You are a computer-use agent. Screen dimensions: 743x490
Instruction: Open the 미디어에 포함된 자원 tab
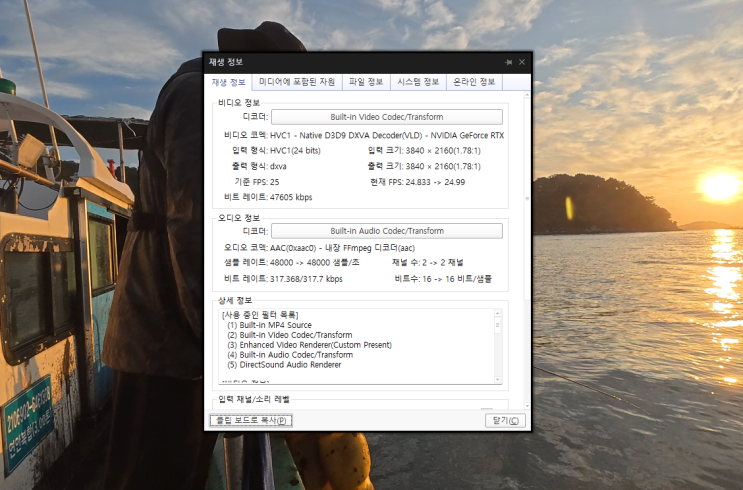click(x=297, y=82)
